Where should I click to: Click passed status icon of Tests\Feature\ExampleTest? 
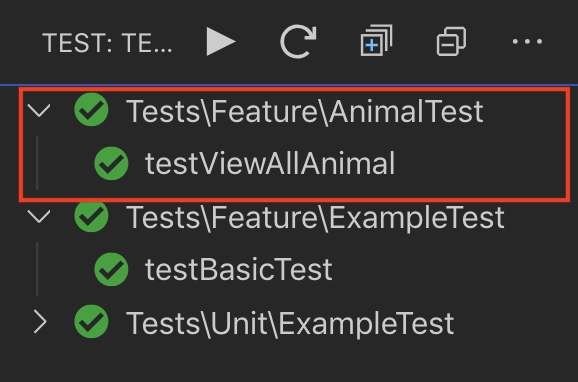click(x=91, y=216)
